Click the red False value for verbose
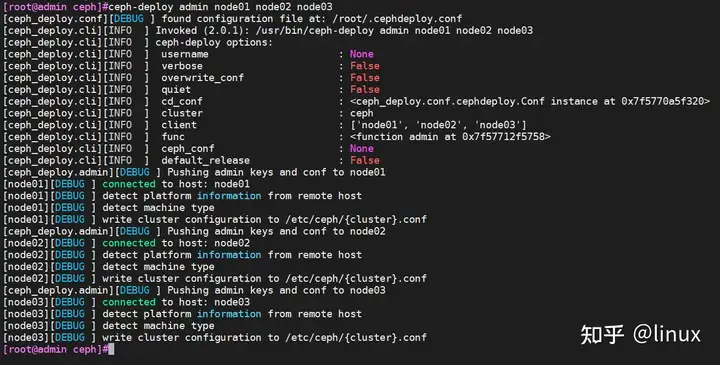The image size is (720, 365). point(365,66)
